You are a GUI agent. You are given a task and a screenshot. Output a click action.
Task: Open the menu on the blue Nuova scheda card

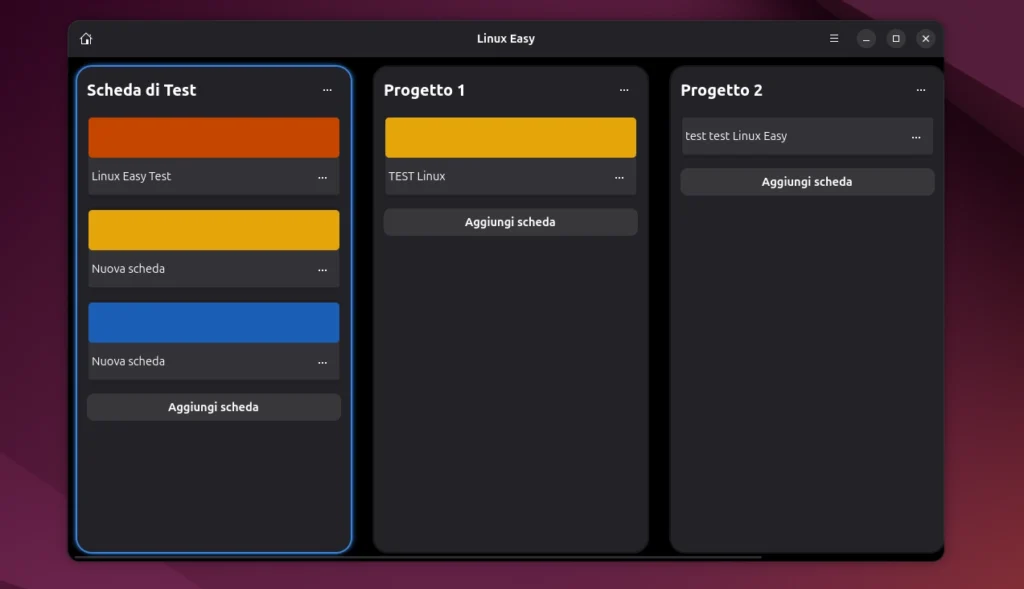tap(322, 361)
